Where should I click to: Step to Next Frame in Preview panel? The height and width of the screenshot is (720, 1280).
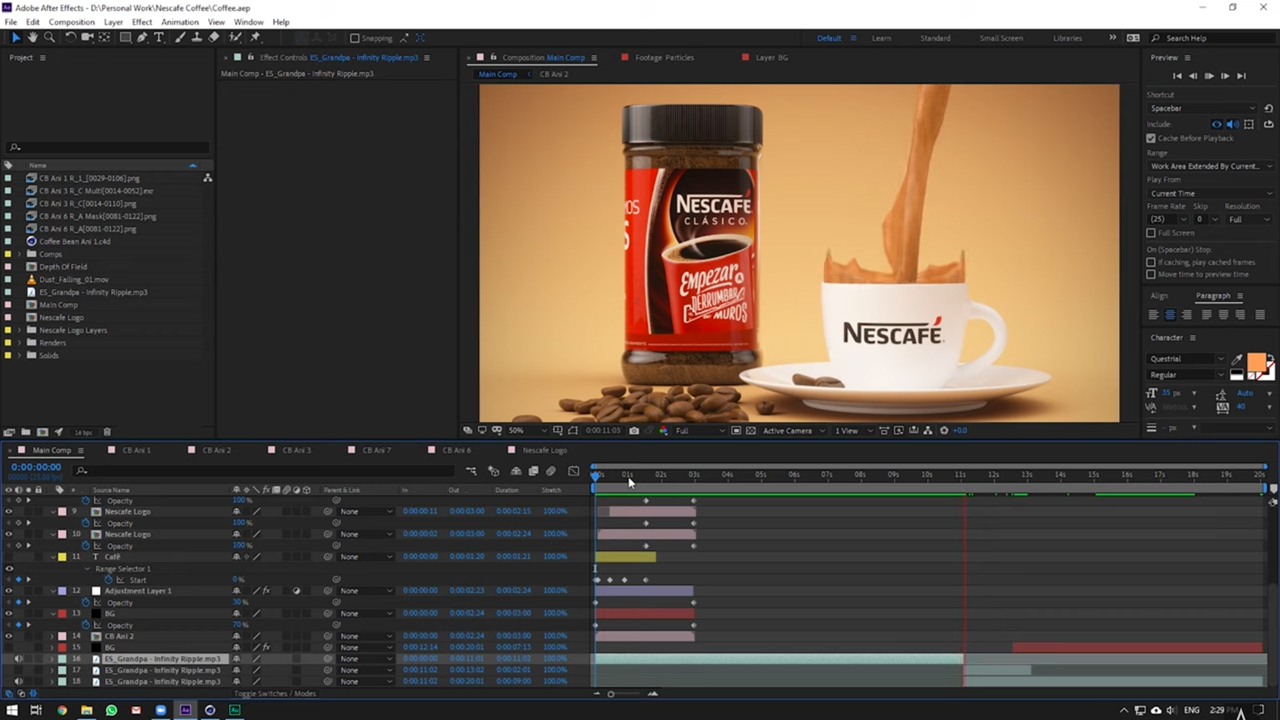[x=1225, y=76]
